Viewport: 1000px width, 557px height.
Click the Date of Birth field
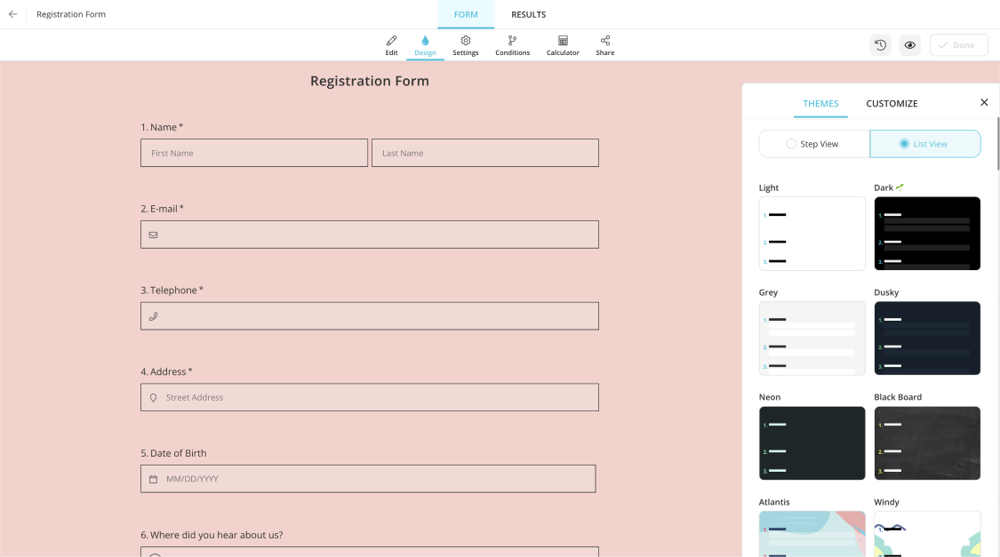click(368, 479)
